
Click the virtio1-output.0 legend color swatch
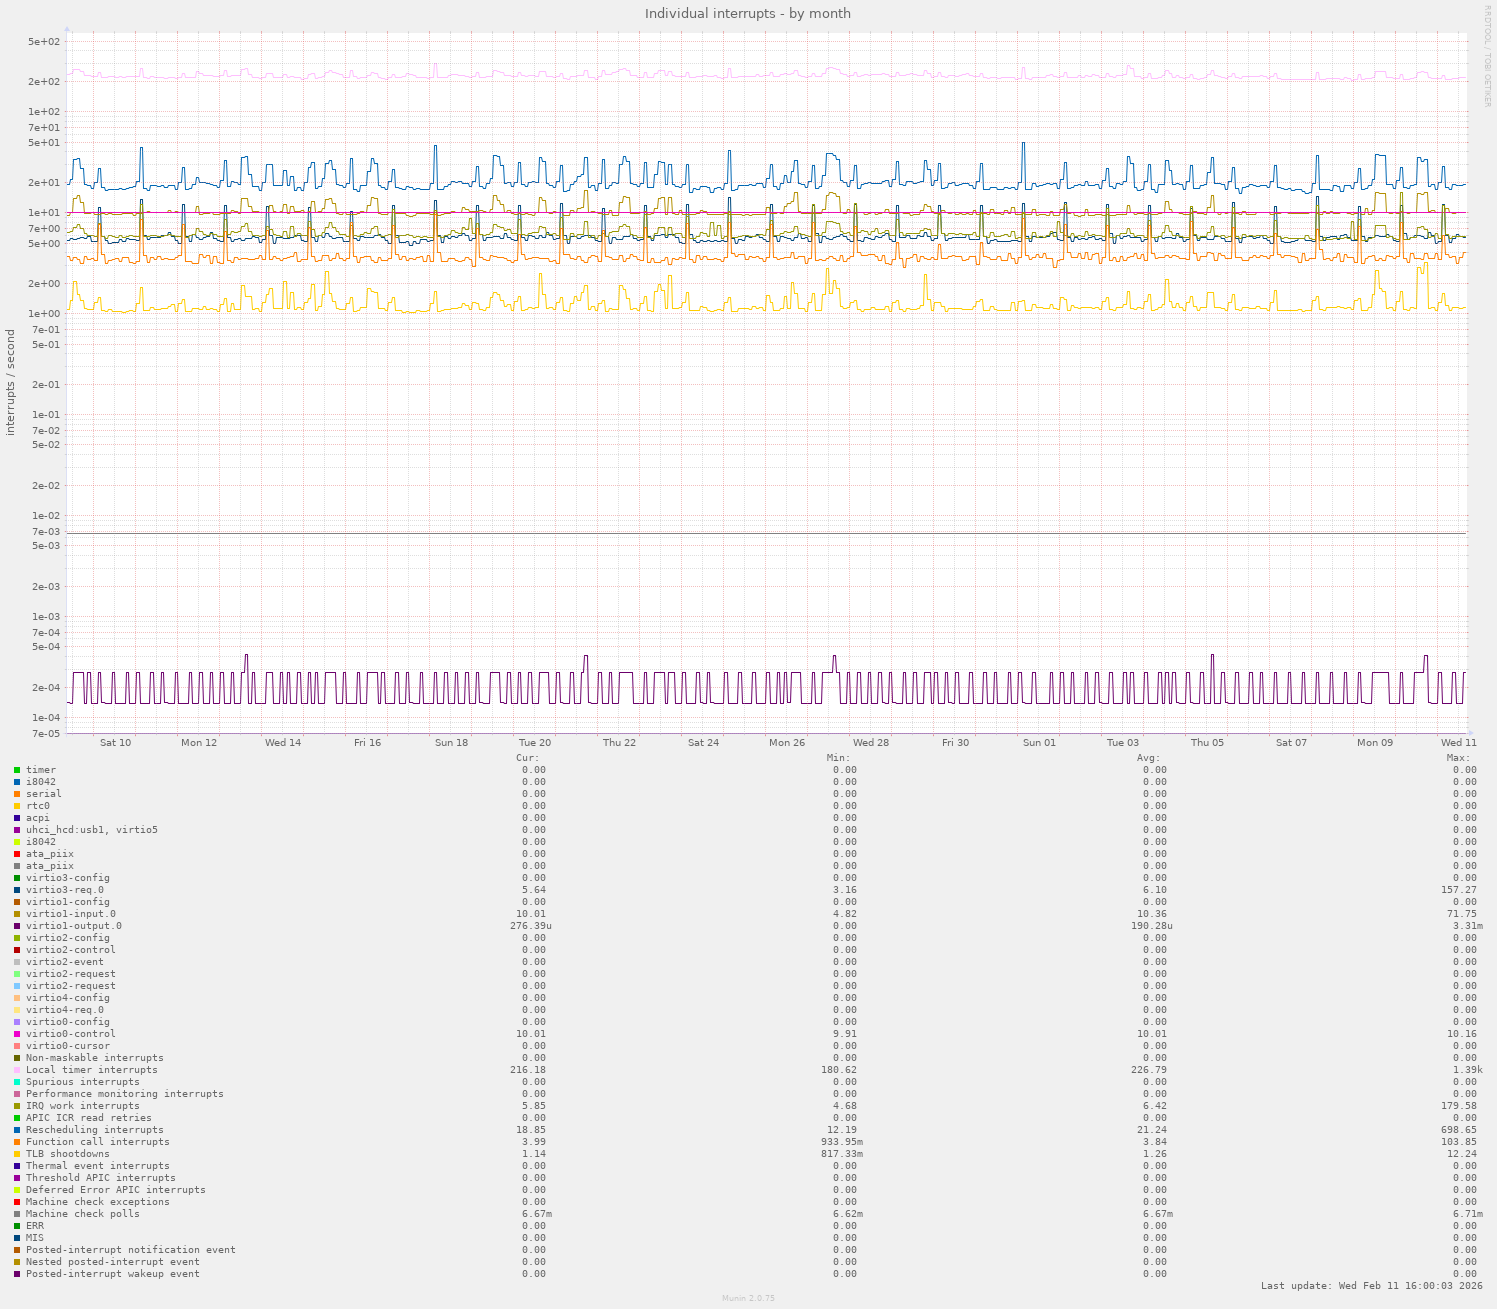tap(17, 926)
